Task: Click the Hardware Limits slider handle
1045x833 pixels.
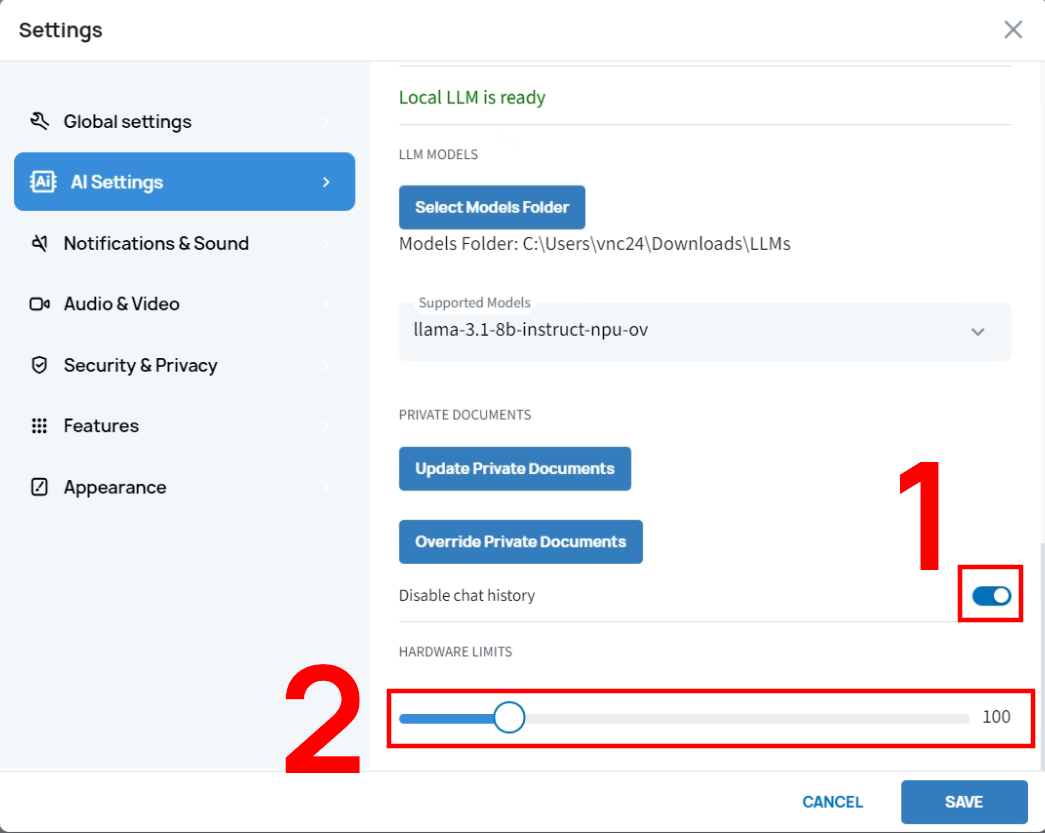Action: coord(510,718)
